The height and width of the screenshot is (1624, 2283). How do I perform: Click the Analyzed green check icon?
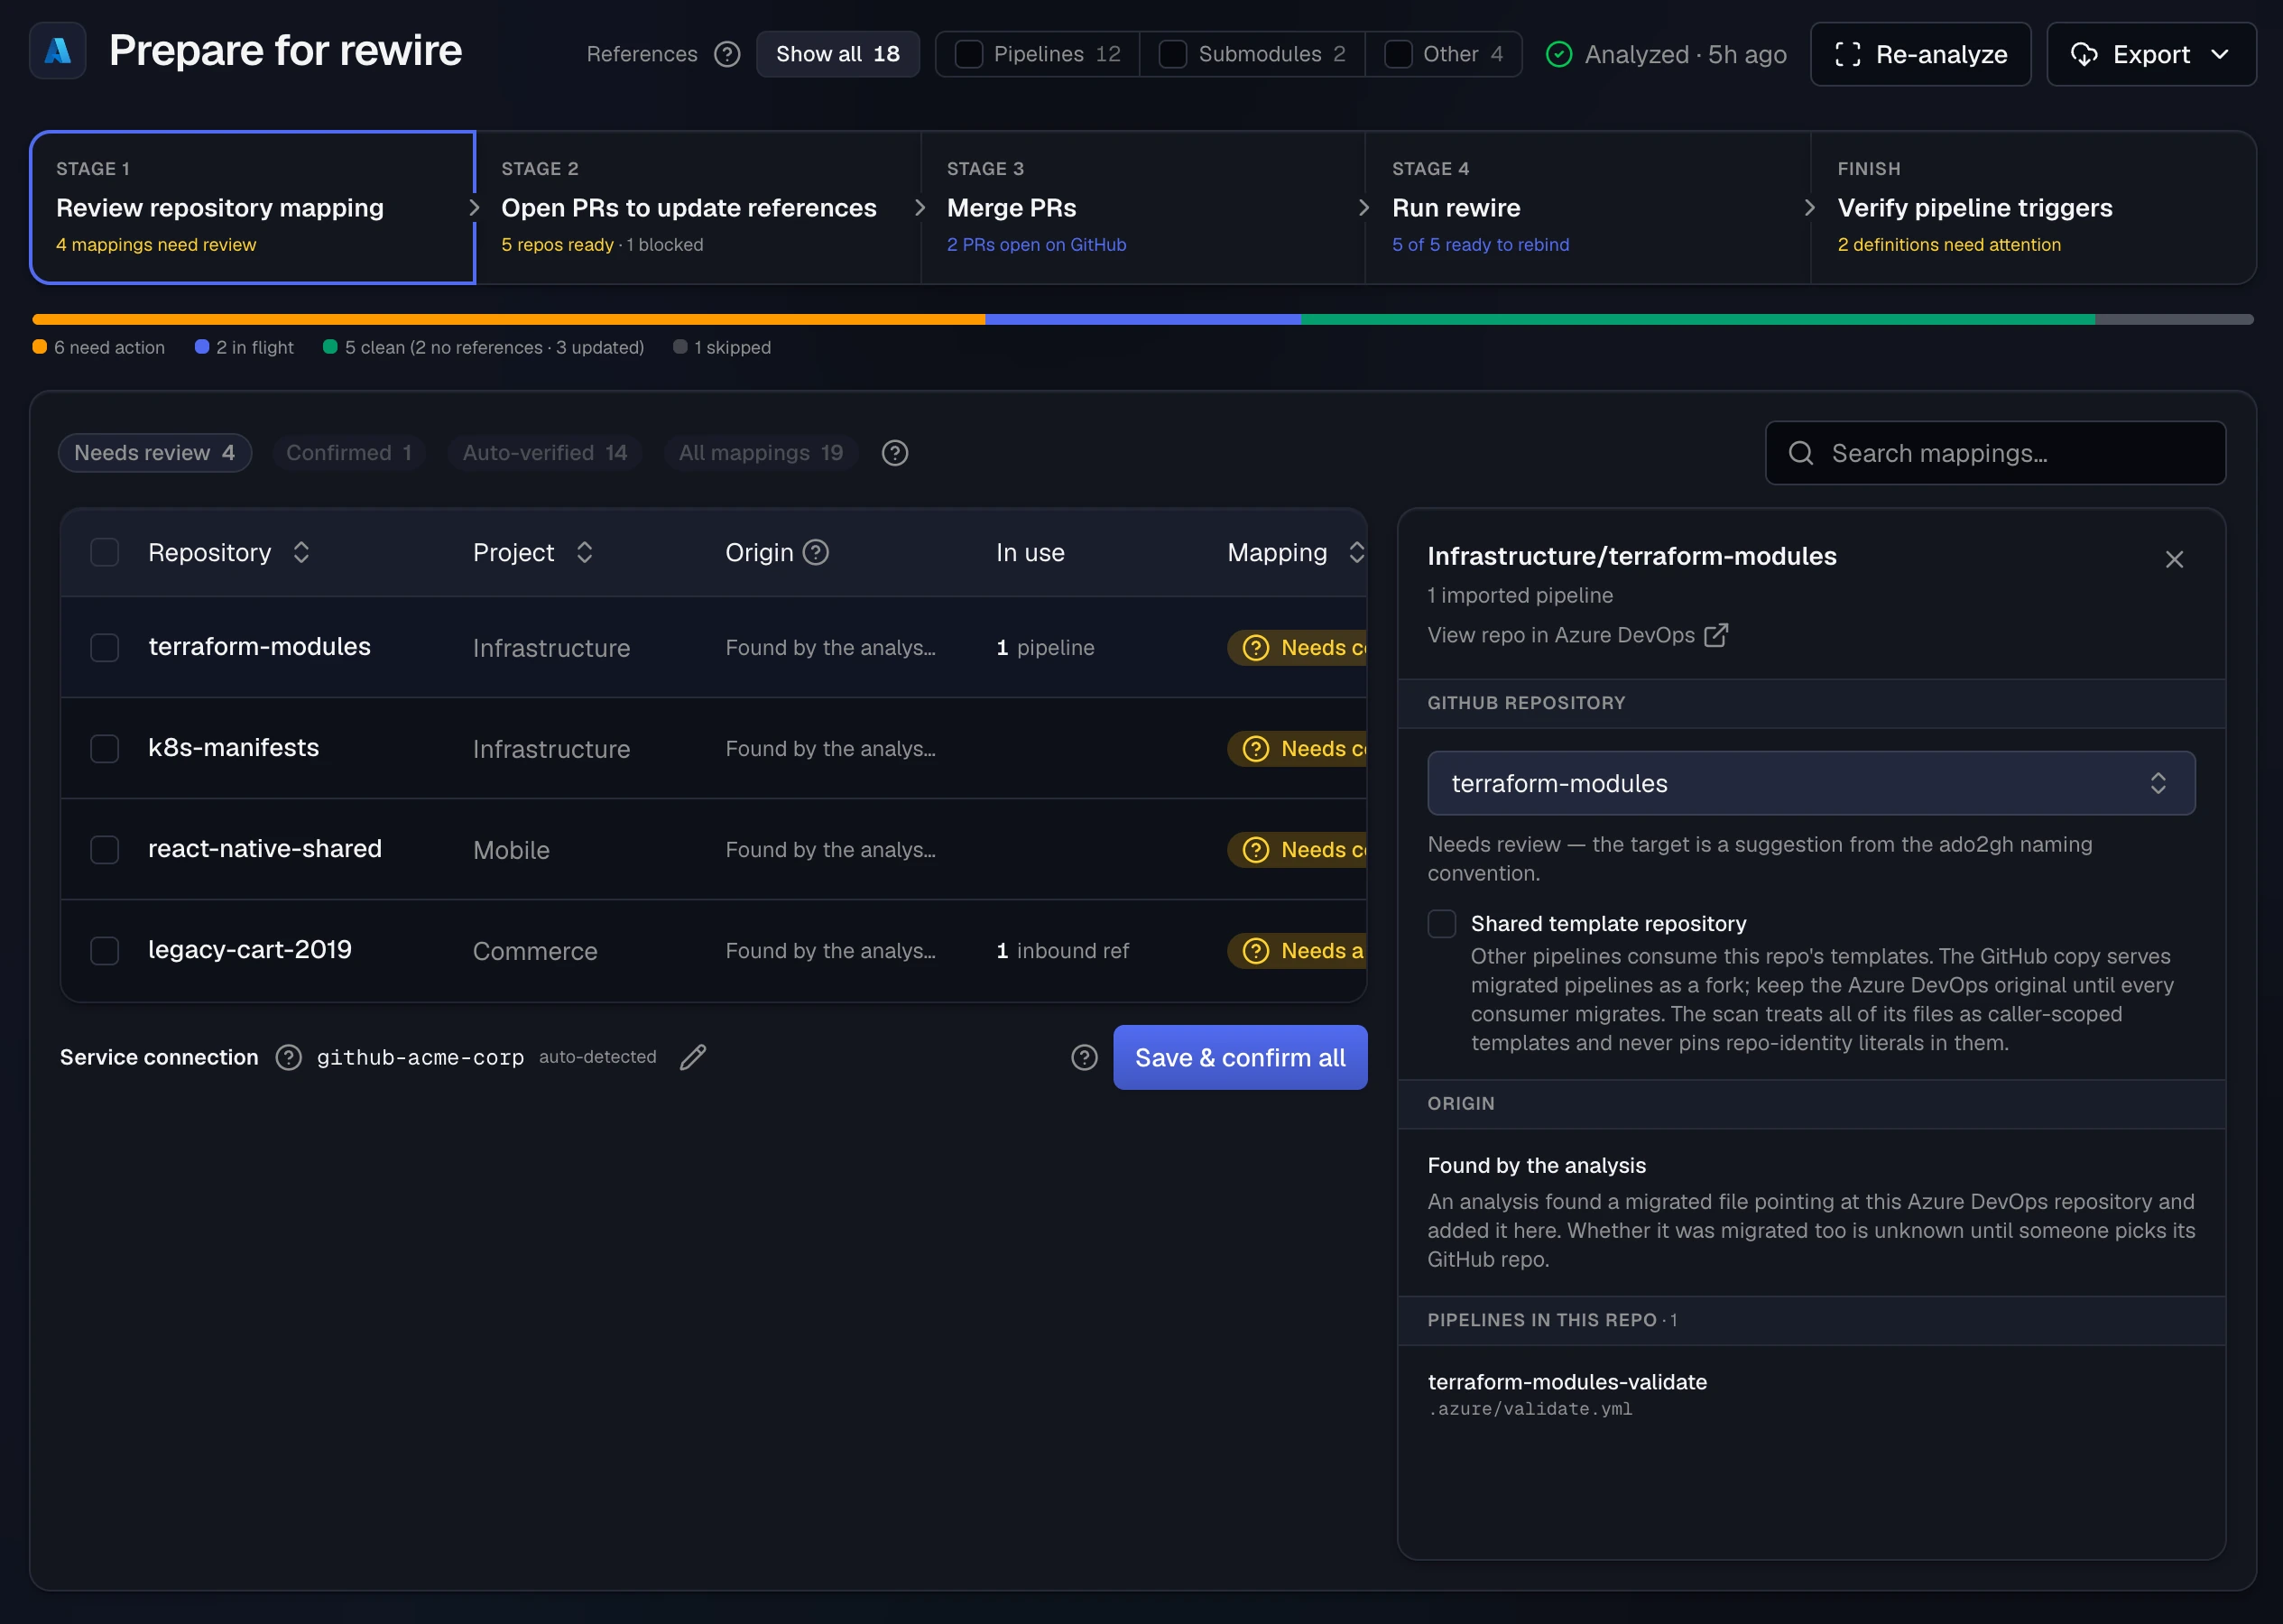[1558, 54]
